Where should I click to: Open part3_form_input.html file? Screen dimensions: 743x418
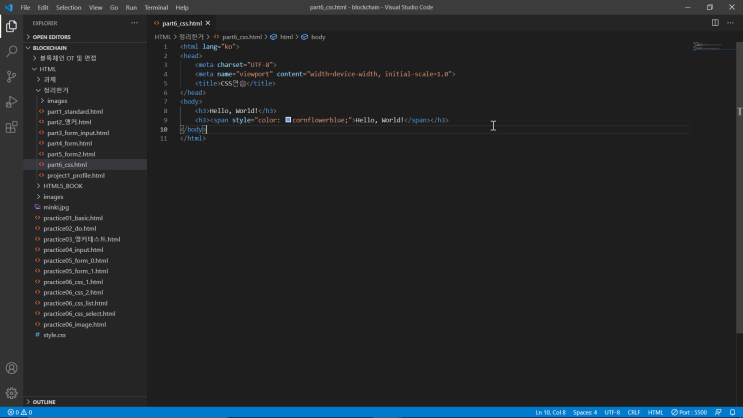78,133
